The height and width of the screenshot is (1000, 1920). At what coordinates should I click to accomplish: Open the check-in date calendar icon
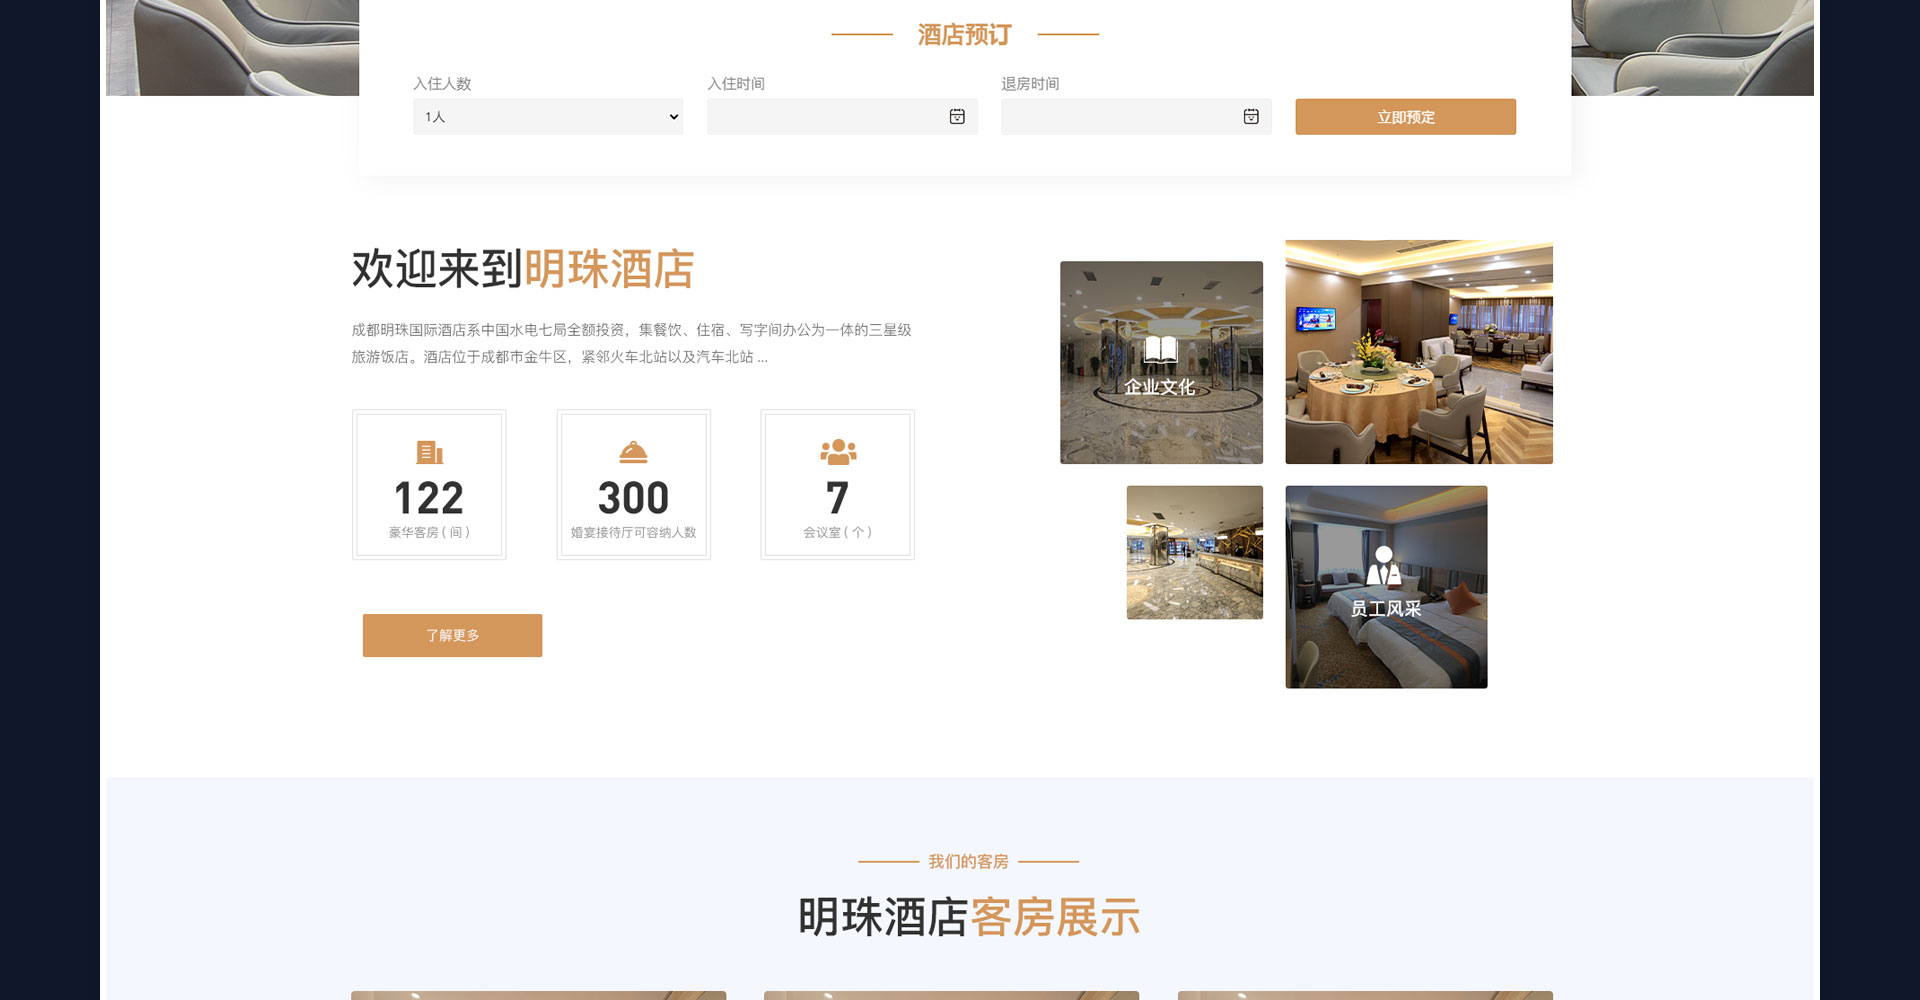point(957,117)
